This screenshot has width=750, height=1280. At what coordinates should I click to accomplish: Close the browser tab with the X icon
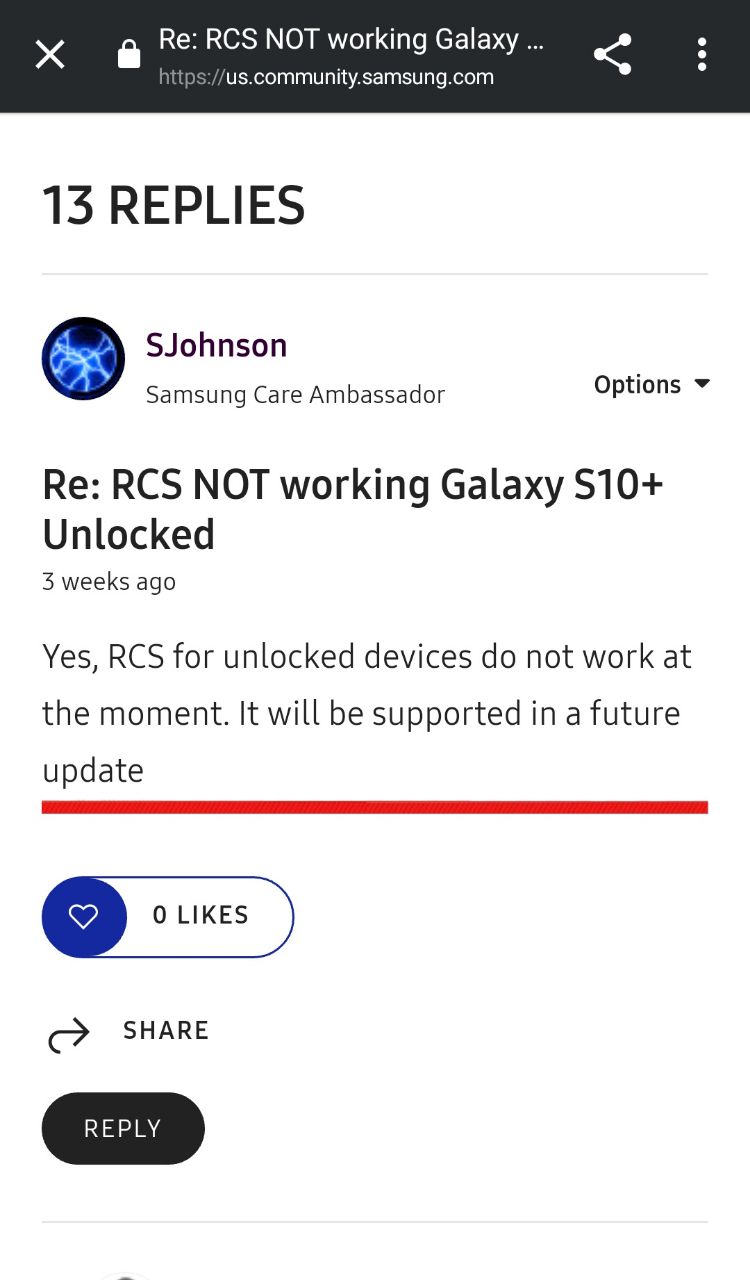50,55
